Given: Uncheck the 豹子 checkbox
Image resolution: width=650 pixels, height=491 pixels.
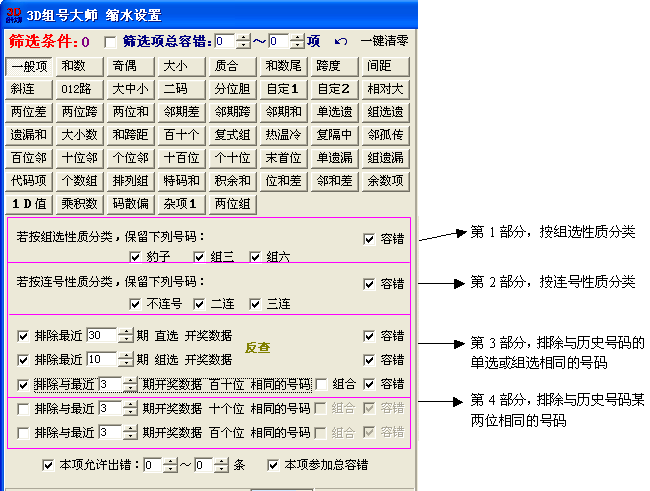Looking at the screenshot, I should point(136,257).
